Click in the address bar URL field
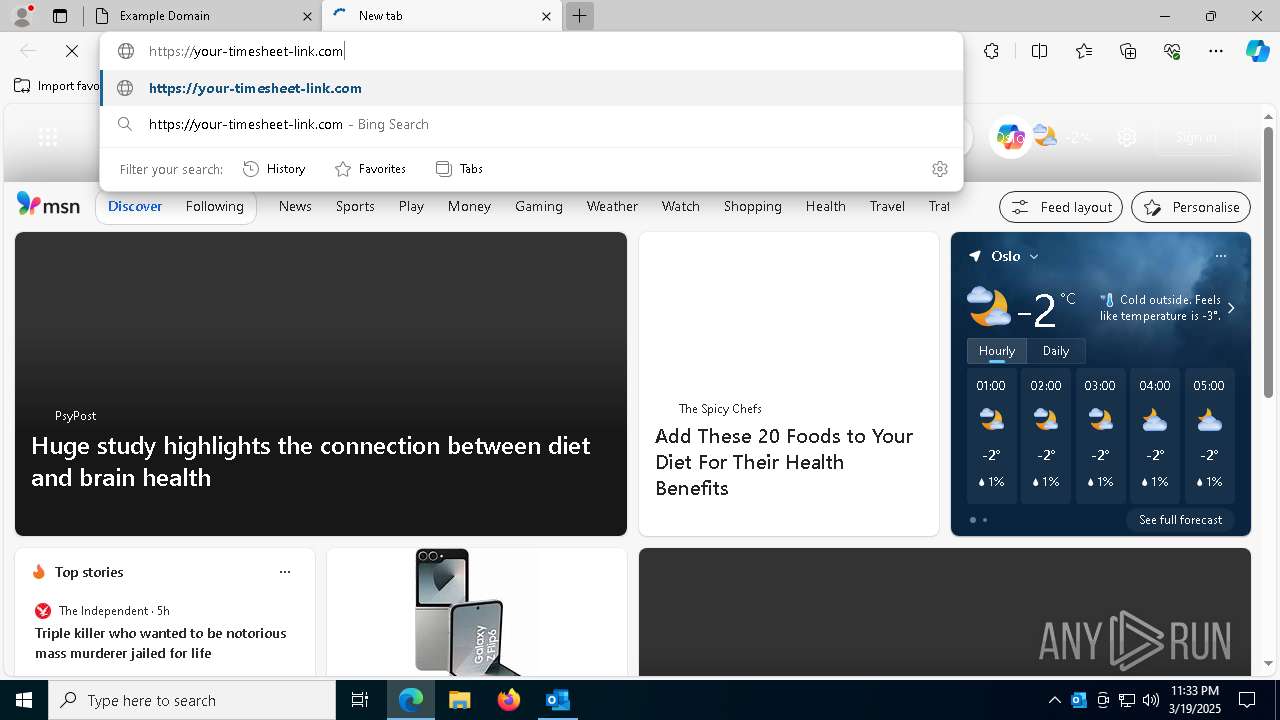 (x=531, y=51)
